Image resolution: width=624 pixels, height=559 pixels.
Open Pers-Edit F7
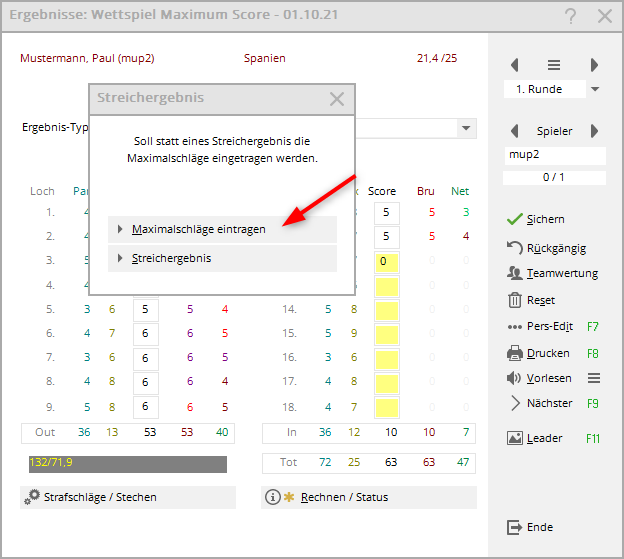(553, 327)
